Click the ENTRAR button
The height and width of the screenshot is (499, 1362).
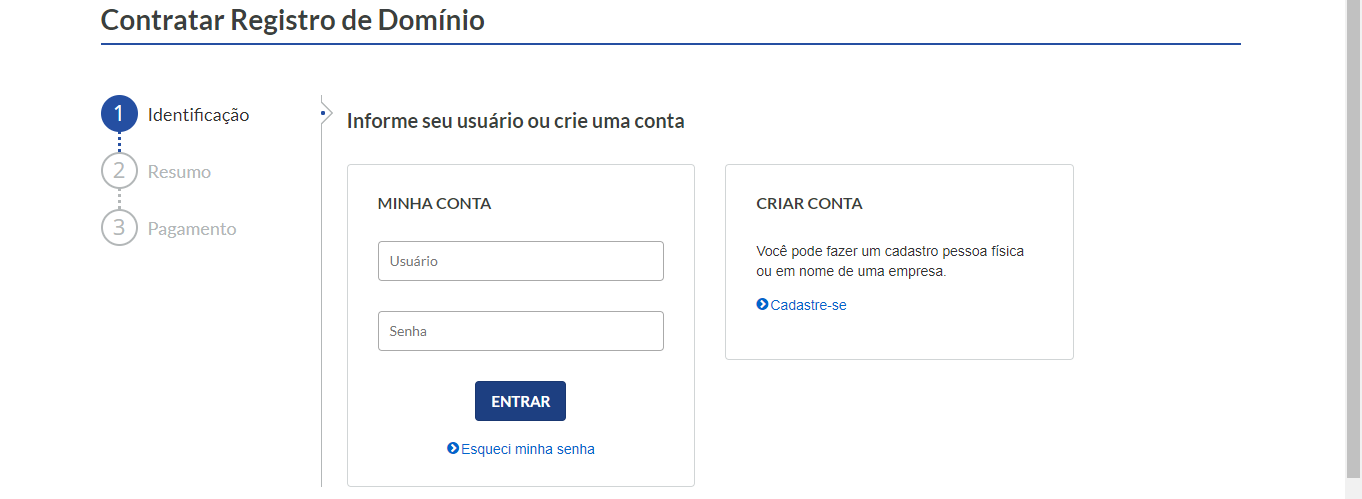click(520, 401)
